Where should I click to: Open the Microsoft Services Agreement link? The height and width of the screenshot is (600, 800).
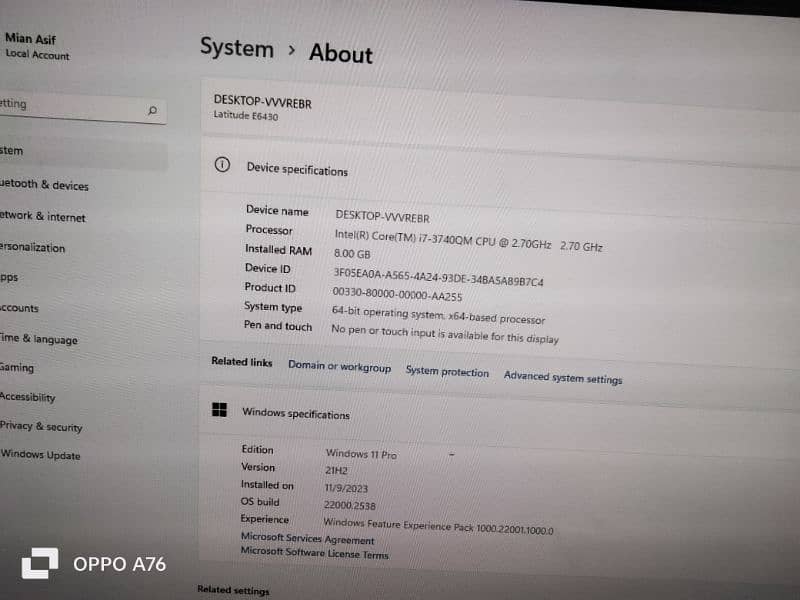(307, 539)
